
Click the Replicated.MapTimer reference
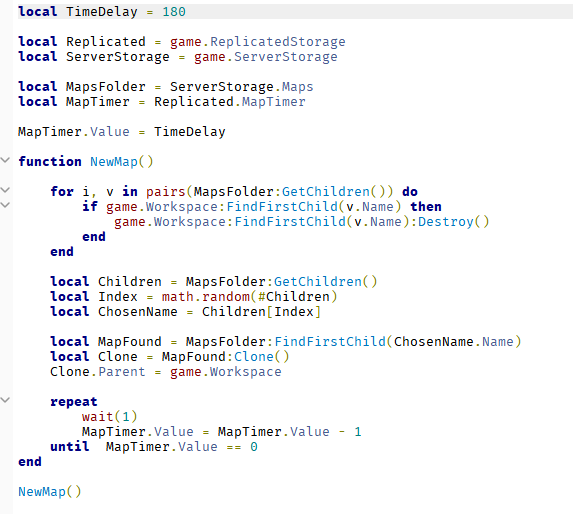(230, 102)
